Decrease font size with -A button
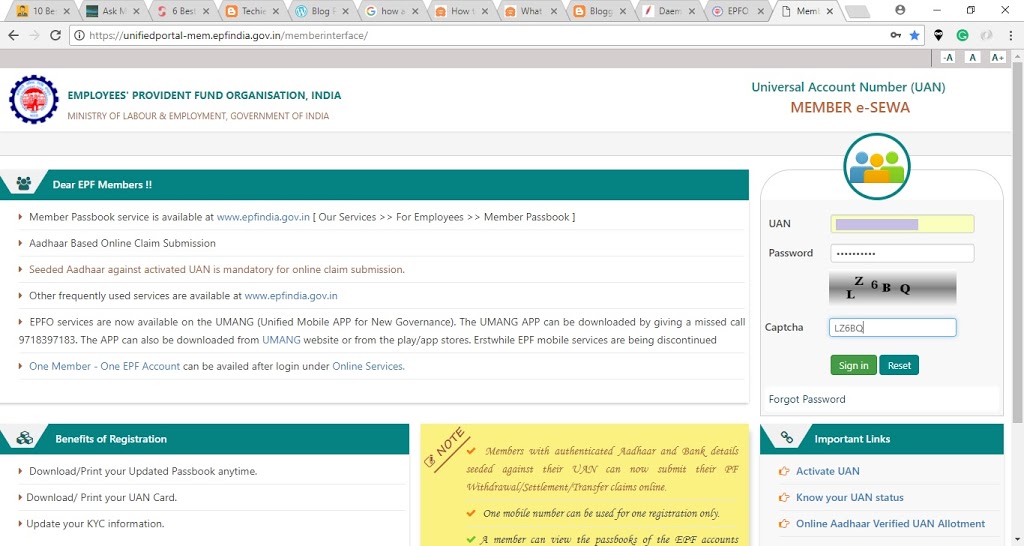 (948, 57)
